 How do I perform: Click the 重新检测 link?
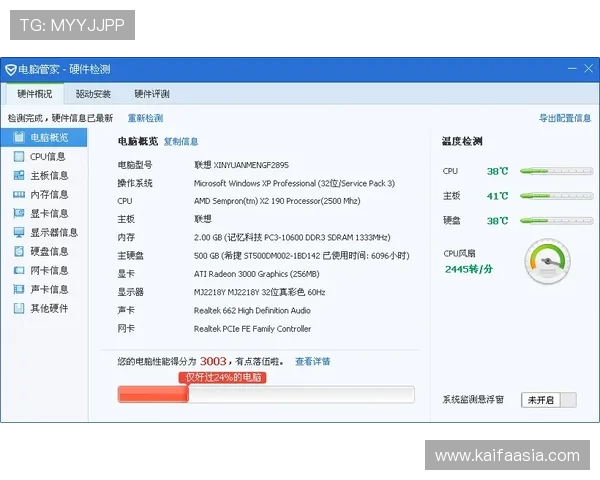pos(145,118)
